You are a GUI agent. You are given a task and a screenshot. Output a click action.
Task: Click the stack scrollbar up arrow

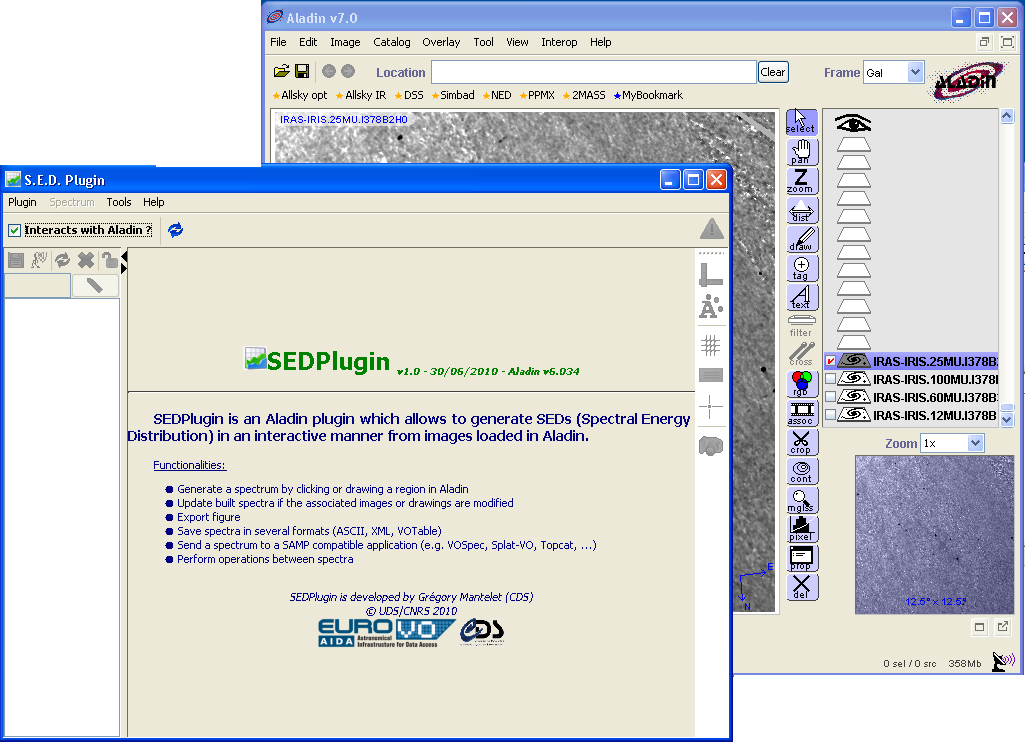pyautogui.click(x=1007, y=116)
